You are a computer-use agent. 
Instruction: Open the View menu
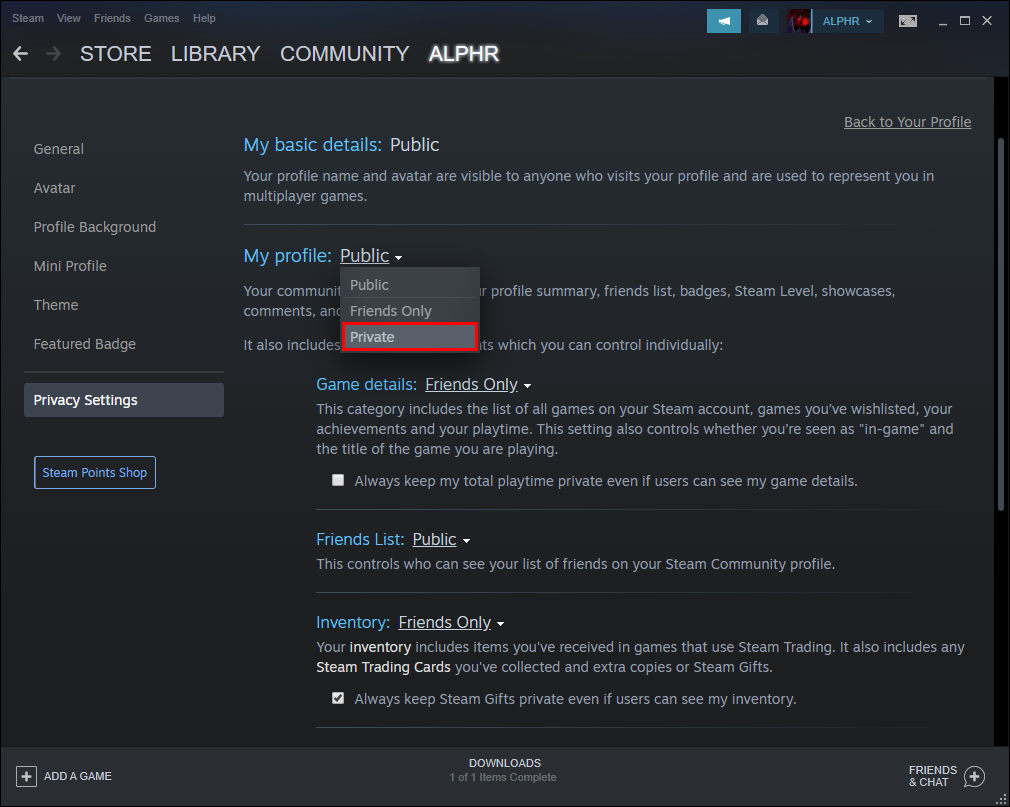point(68,18)
